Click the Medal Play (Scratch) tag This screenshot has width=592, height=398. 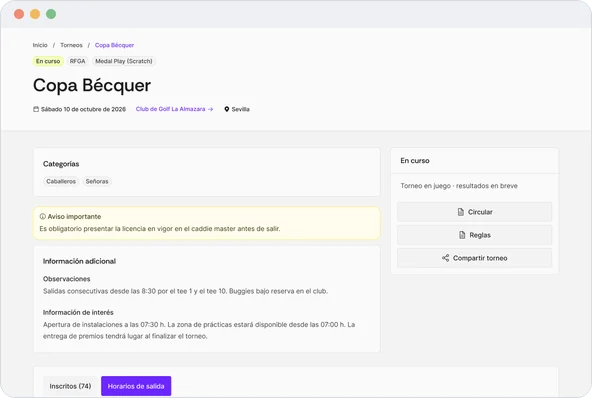tap(124, 61)
